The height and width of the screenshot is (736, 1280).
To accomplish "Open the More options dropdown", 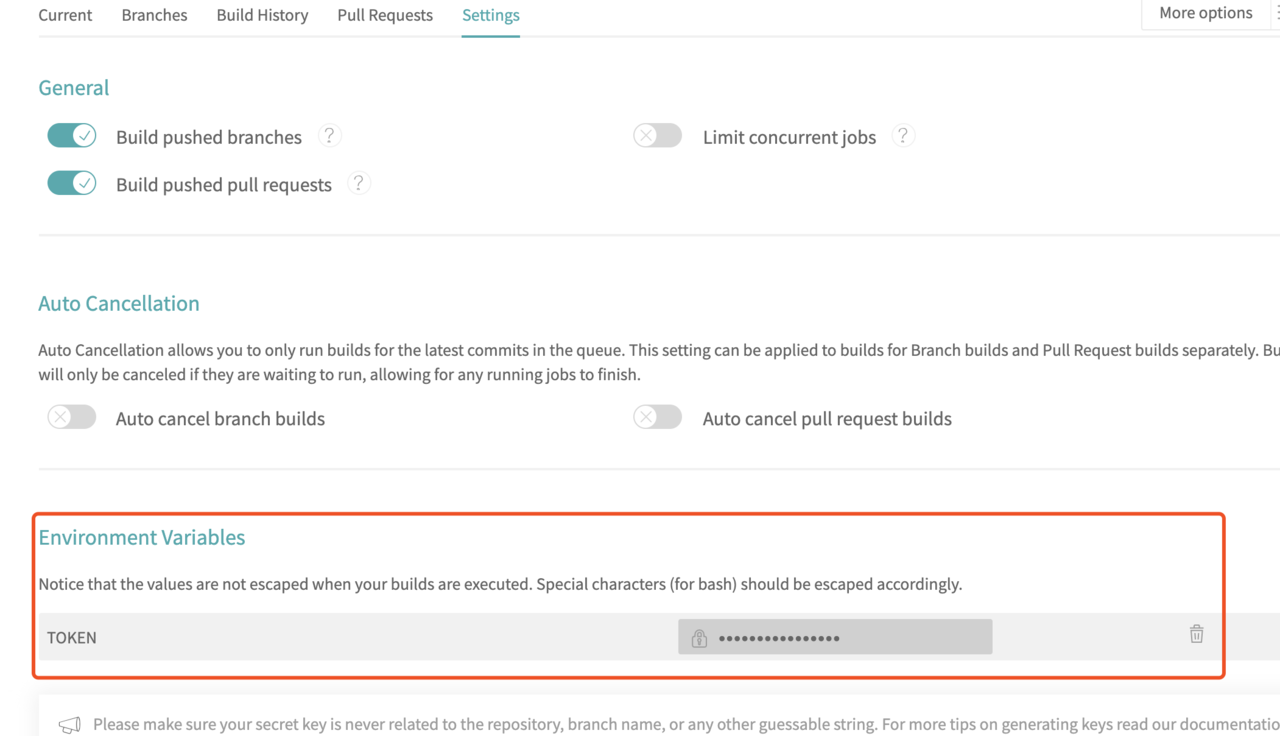I will 1205,13.
